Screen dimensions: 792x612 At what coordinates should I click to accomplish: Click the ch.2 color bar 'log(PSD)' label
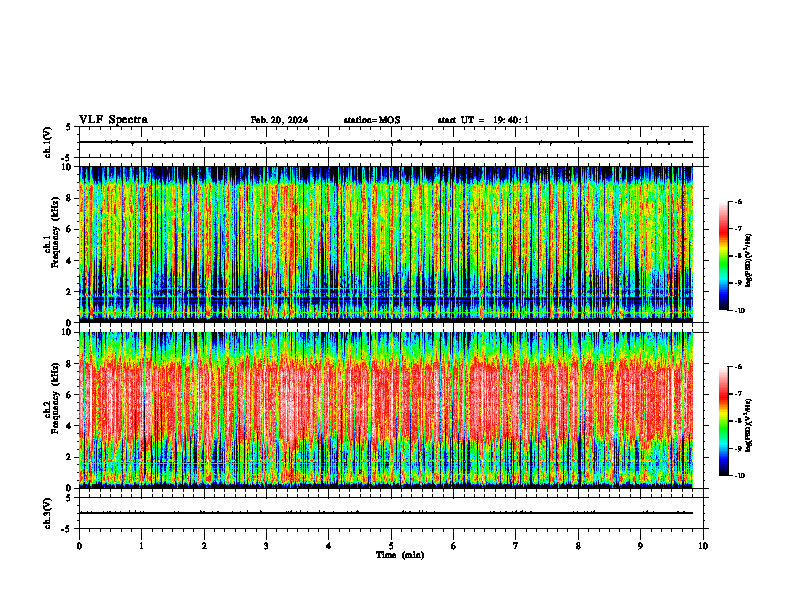[749, 424]
